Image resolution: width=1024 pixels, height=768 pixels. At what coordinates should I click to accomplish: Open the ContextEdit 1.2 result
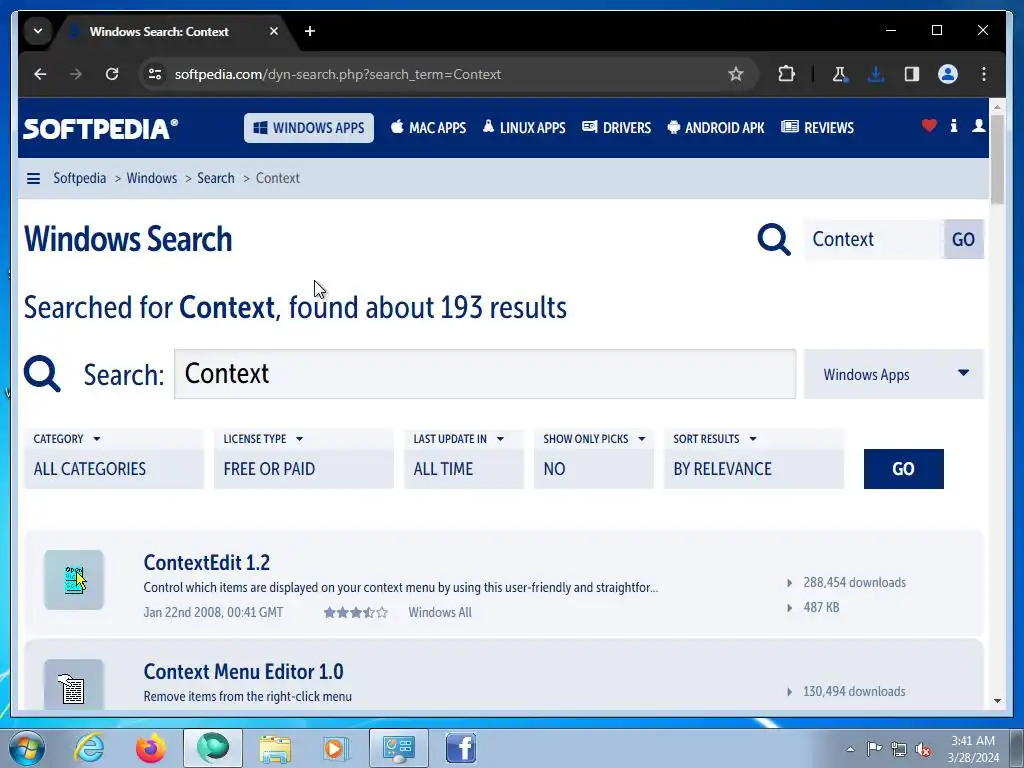(x=206, y=562)
